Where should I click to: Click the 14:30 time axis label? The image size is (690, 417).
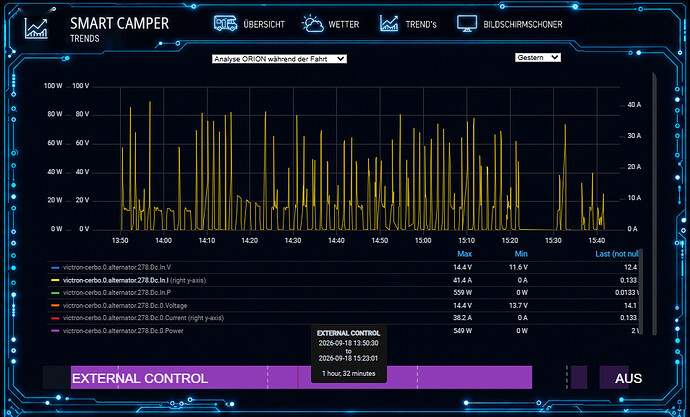click(x=293, y=241)
